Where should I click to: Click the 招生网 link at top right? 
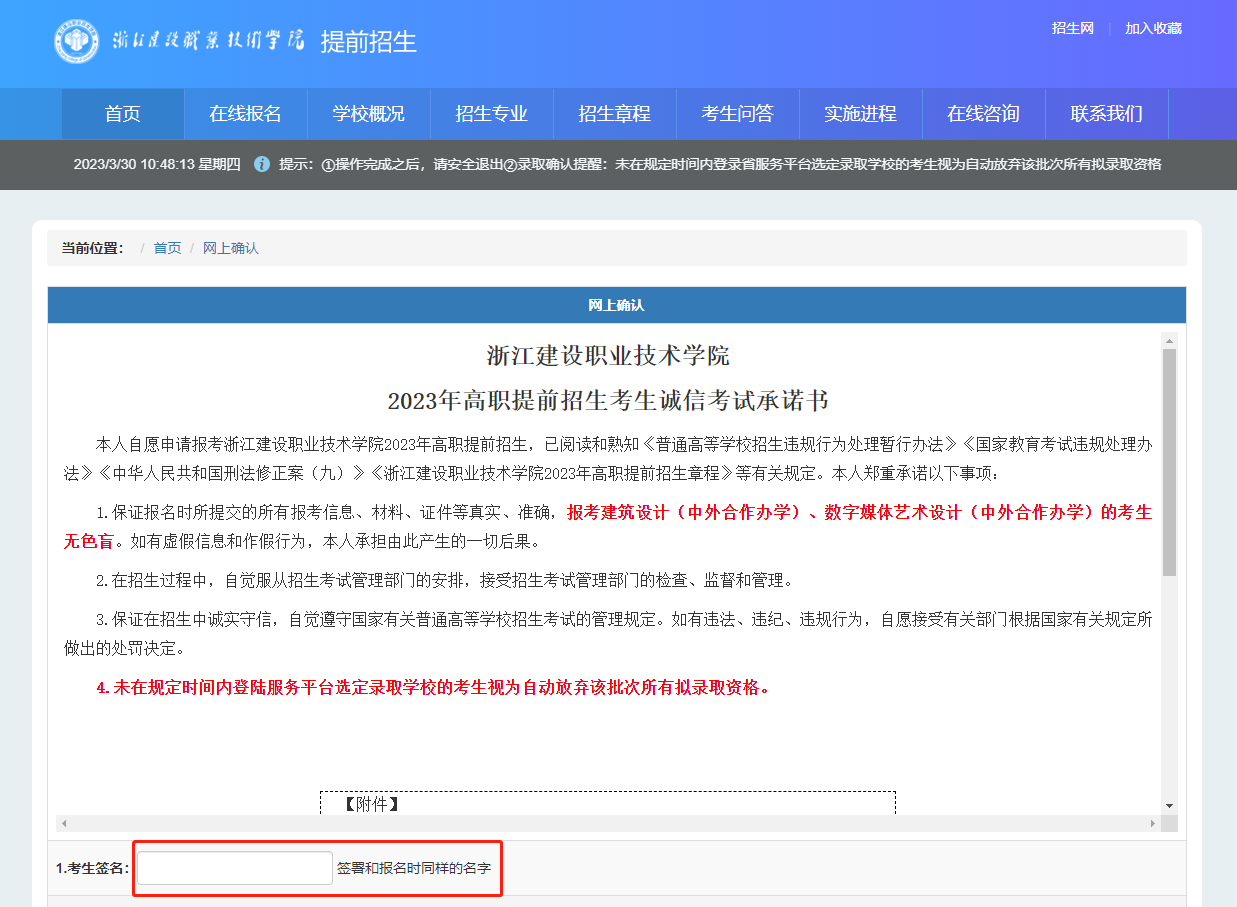[1072, 28]
